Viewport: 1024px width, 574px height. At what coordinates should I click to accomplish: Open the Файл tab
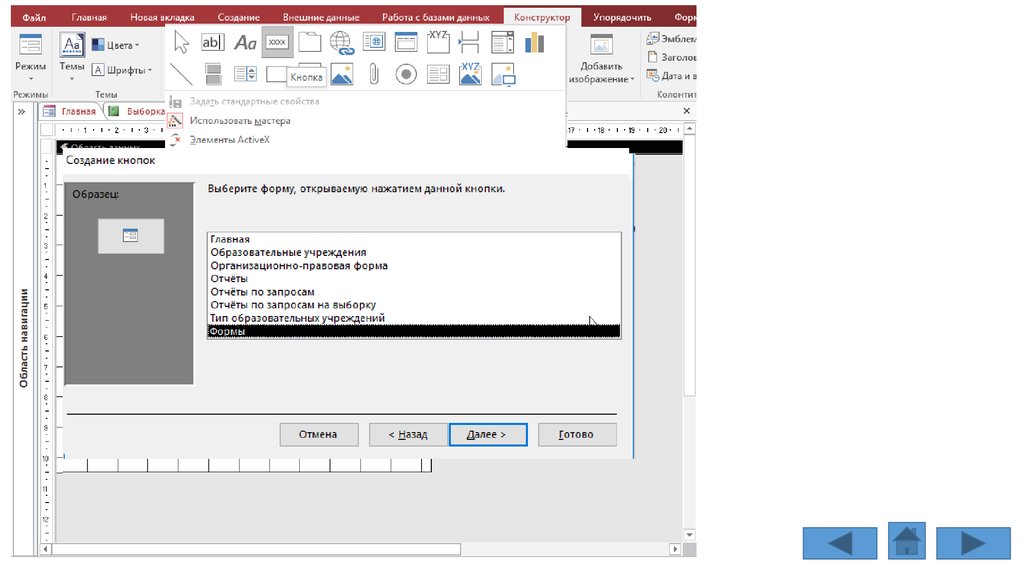coord(34,18)
